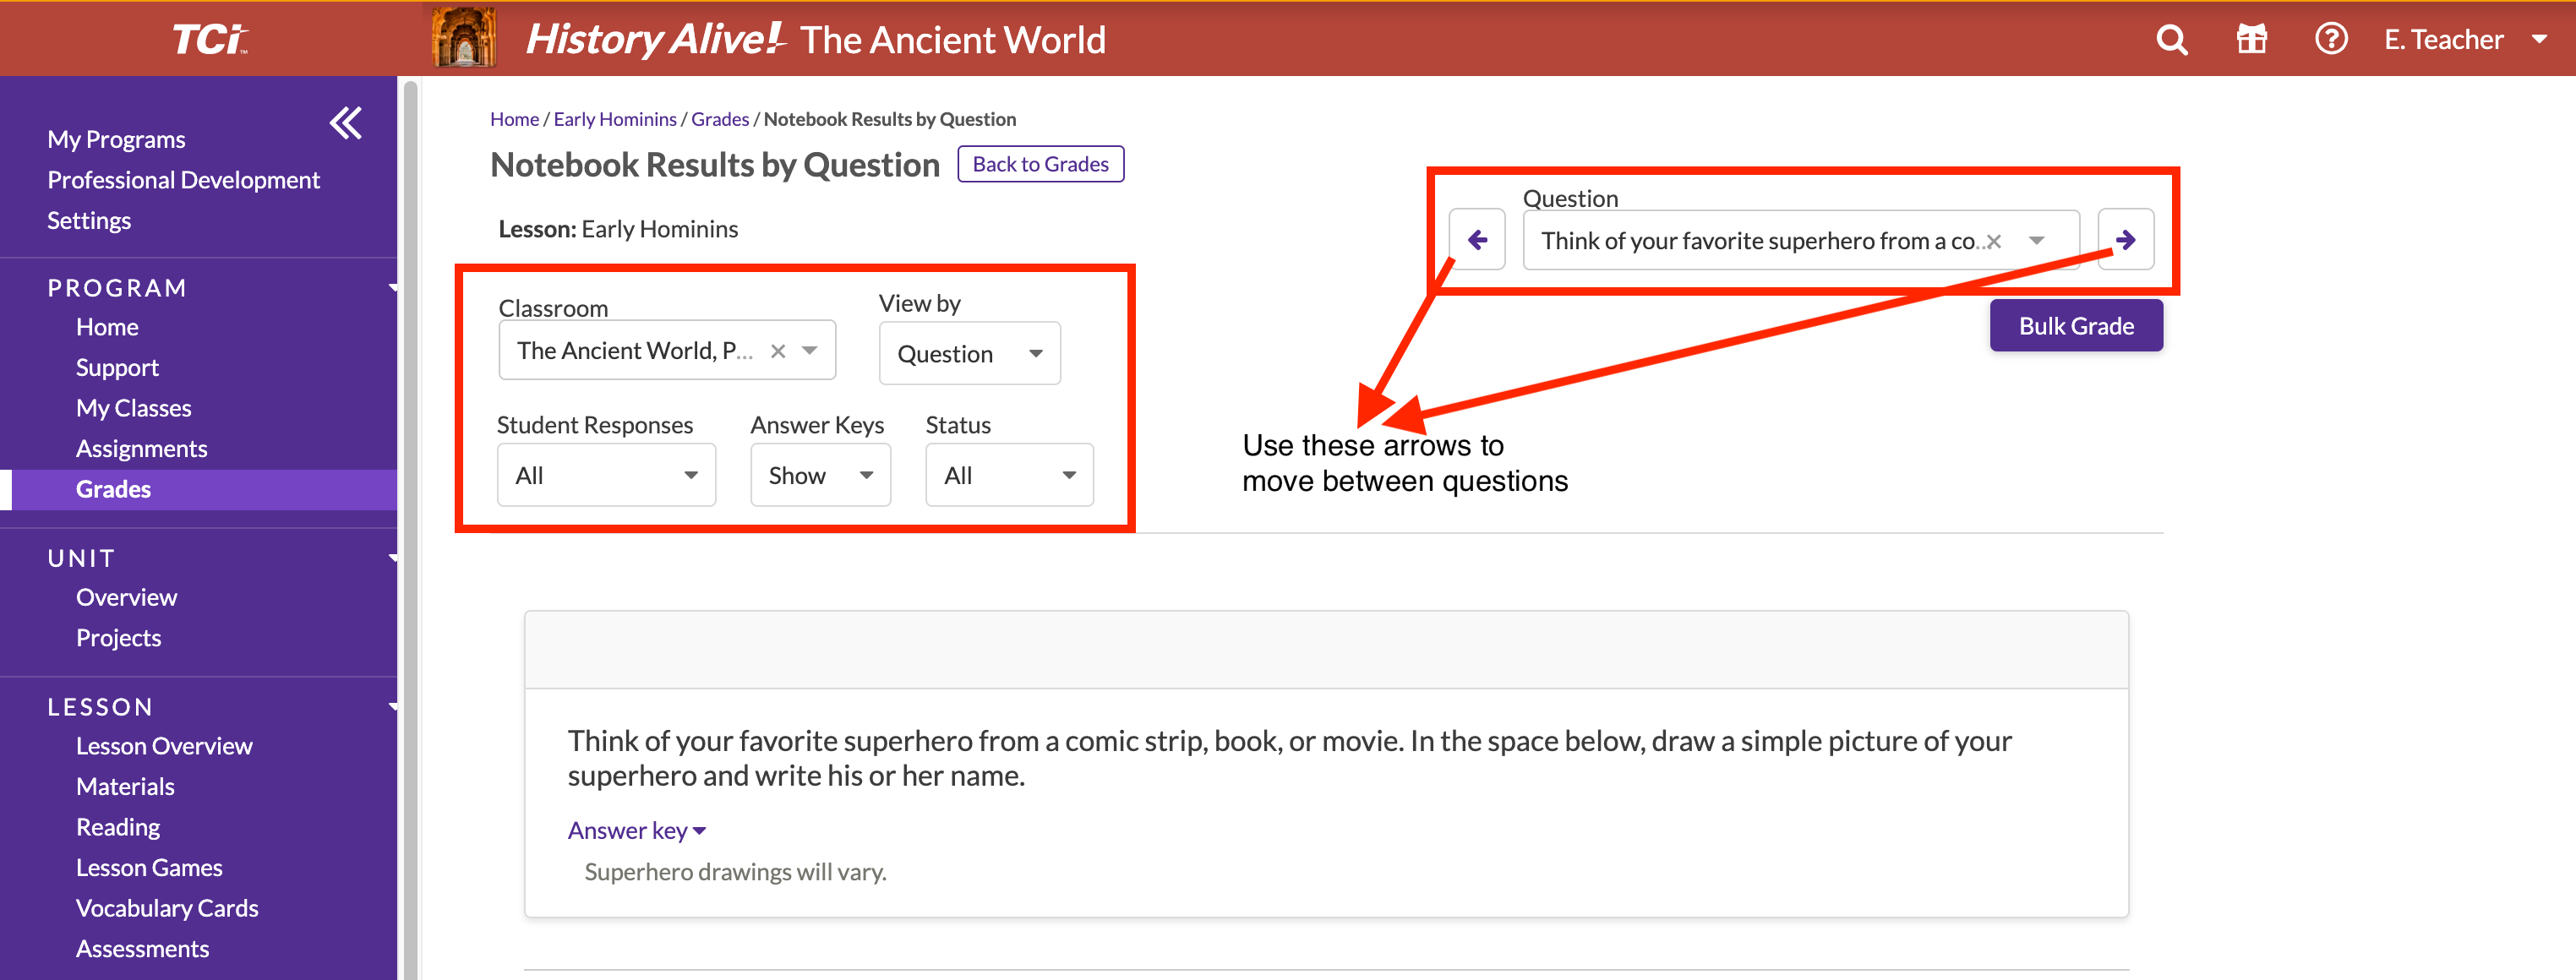This screenshot has height=980, width=2576.
Task: Click the search magnifier icon
Action: point(2171,40)
